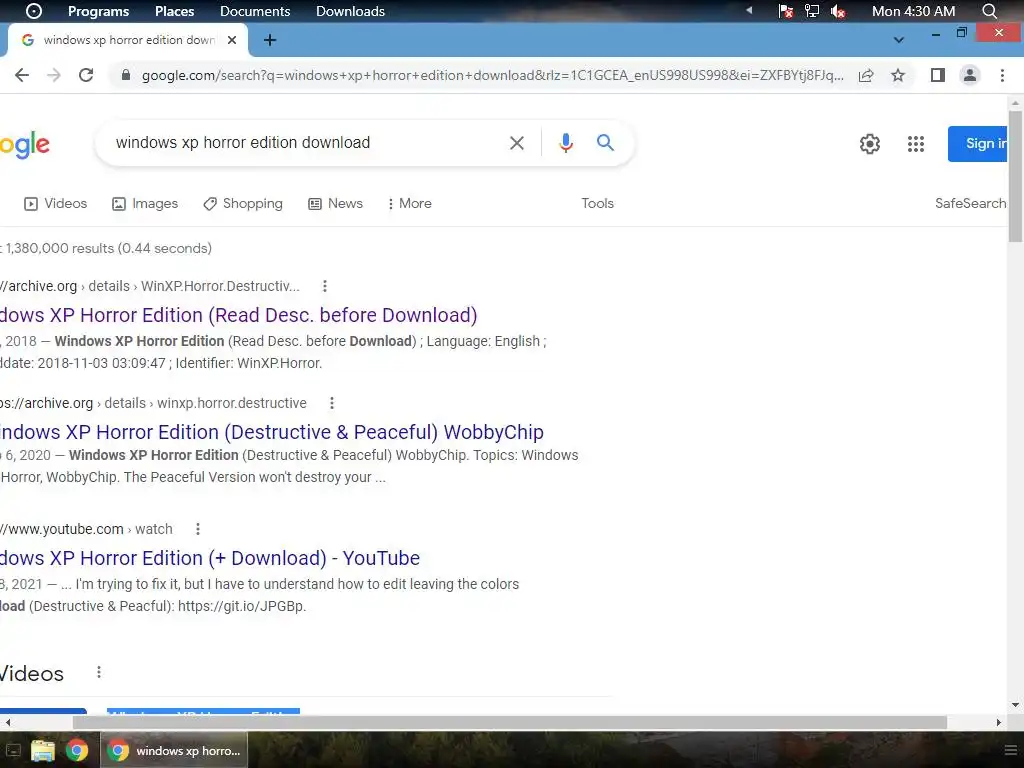Open the Read Desc. before Download result
This screenshot has height=768, width=1024.
click(238, 315)
